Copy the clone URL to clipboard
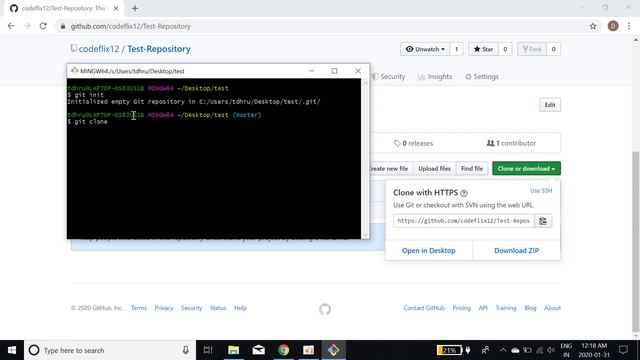 point(543,221)
